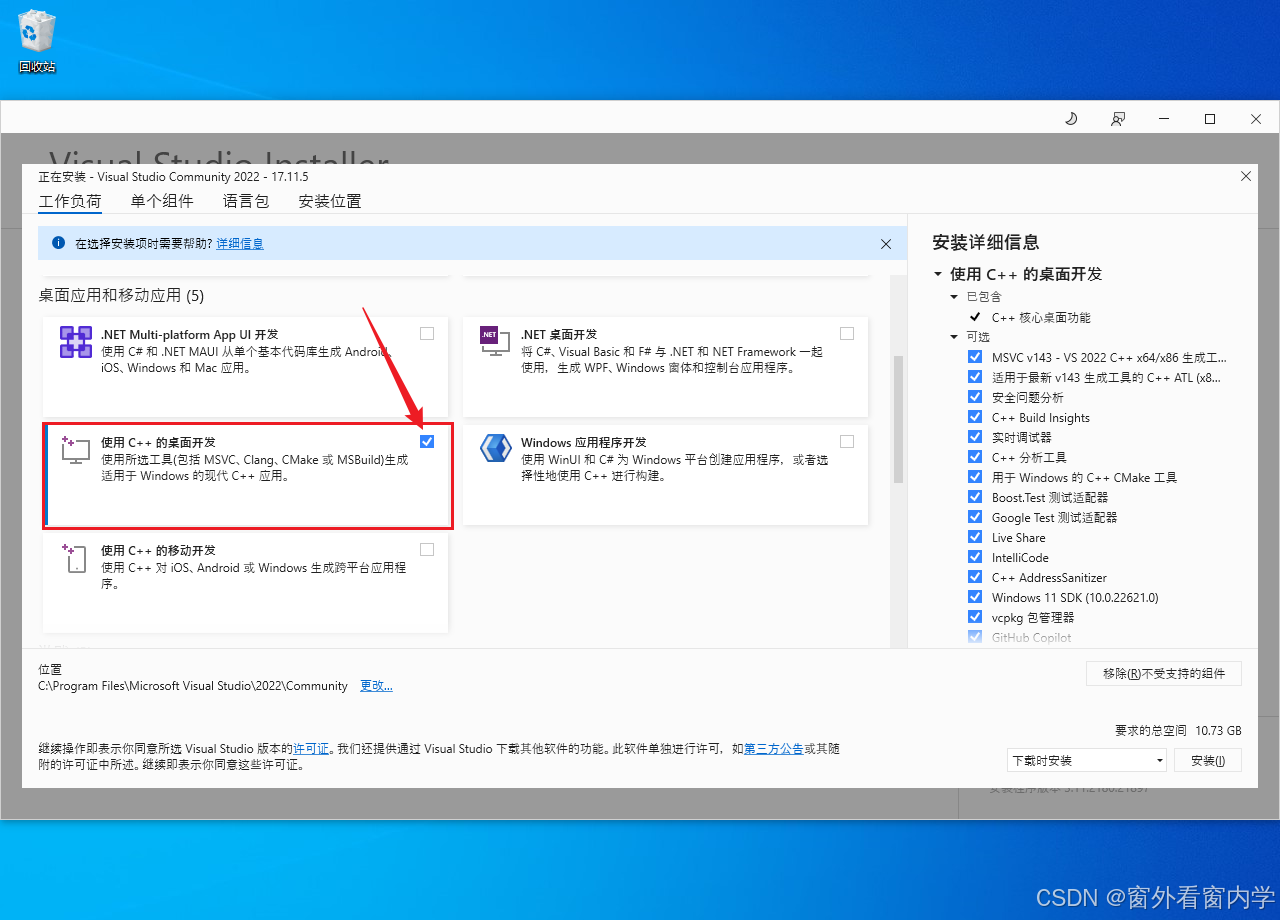Screen dimensions: 1280x920
Task: Dismiss the help banner with its X
Action: coord(886,243)
